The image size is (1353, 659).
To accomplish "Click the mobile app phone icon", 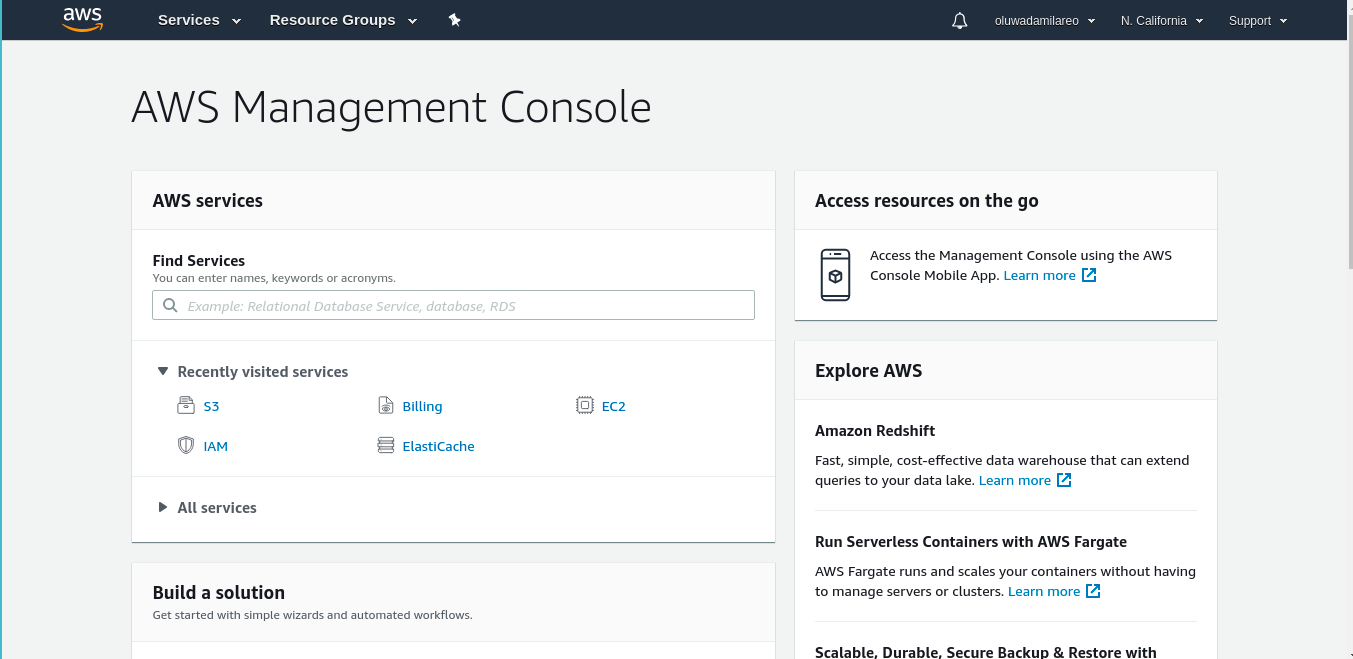I will (x=835, y=275).
